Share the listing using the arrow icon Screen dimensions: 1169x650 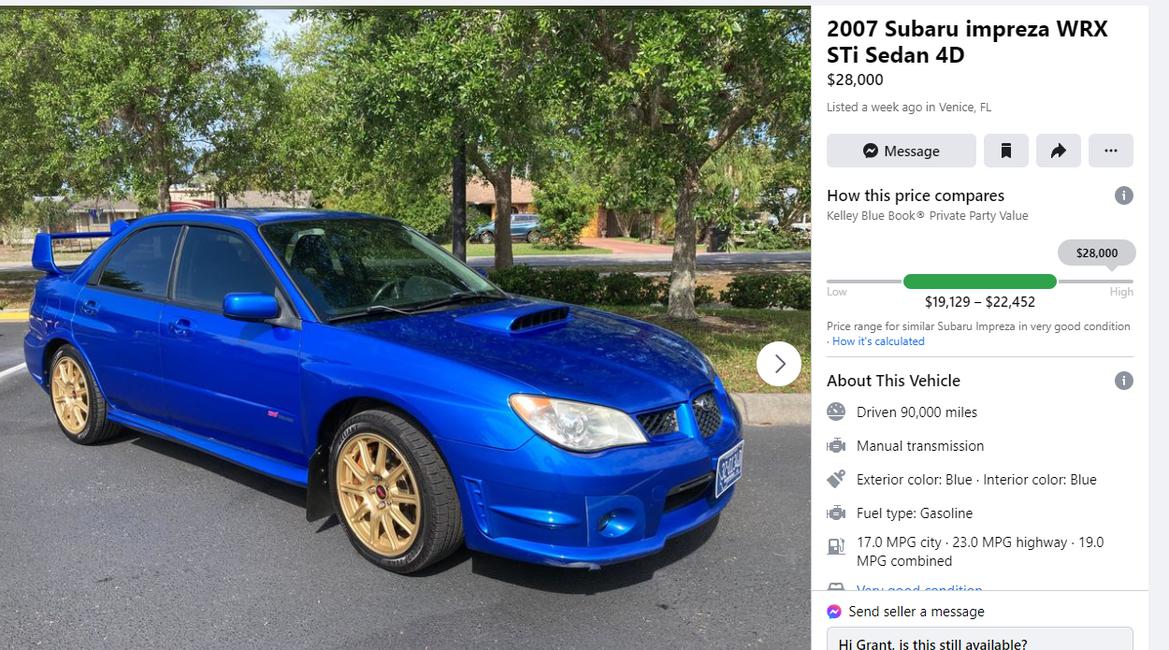coord(1058,151)
